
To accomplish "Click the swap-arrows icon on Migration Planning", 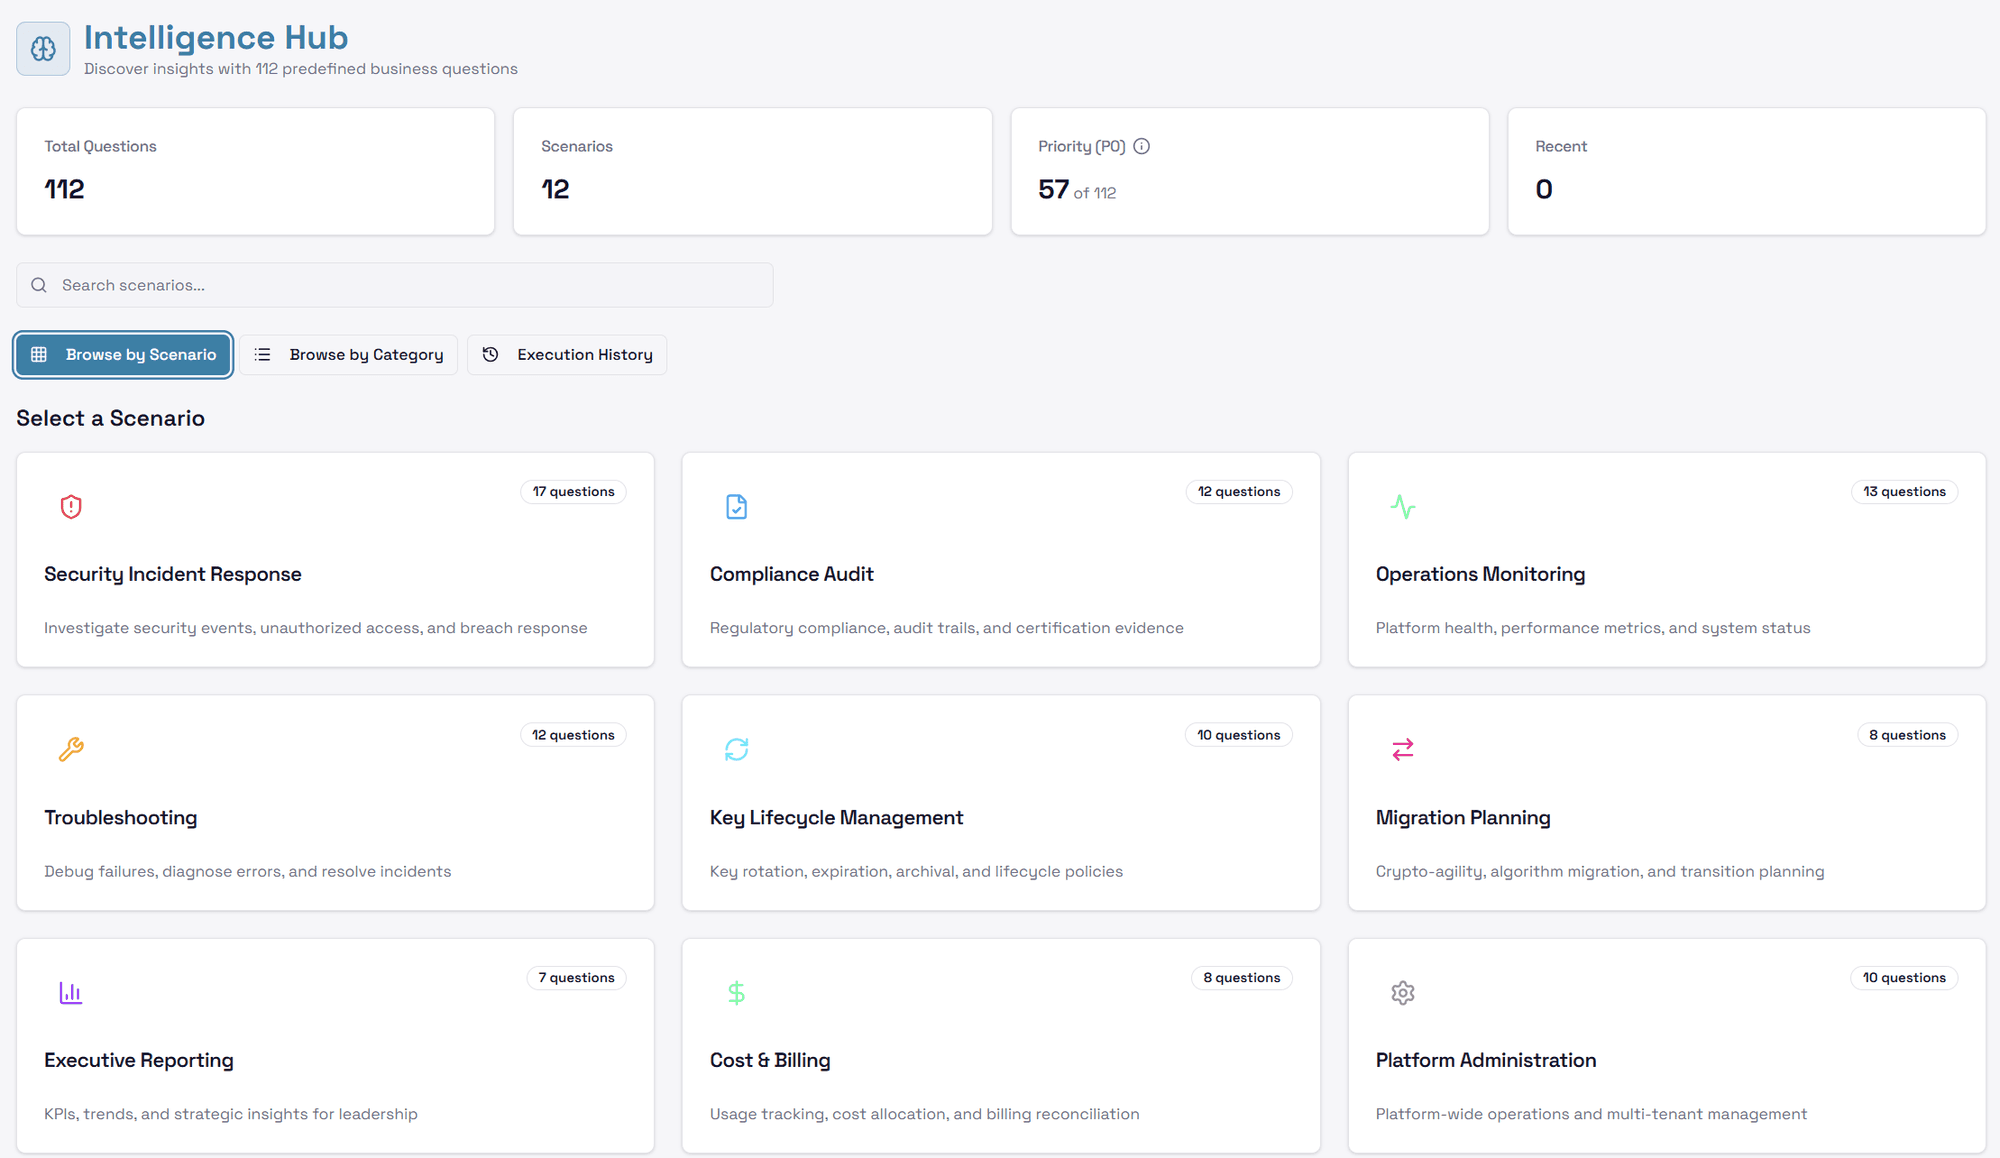I will 1403,749.
